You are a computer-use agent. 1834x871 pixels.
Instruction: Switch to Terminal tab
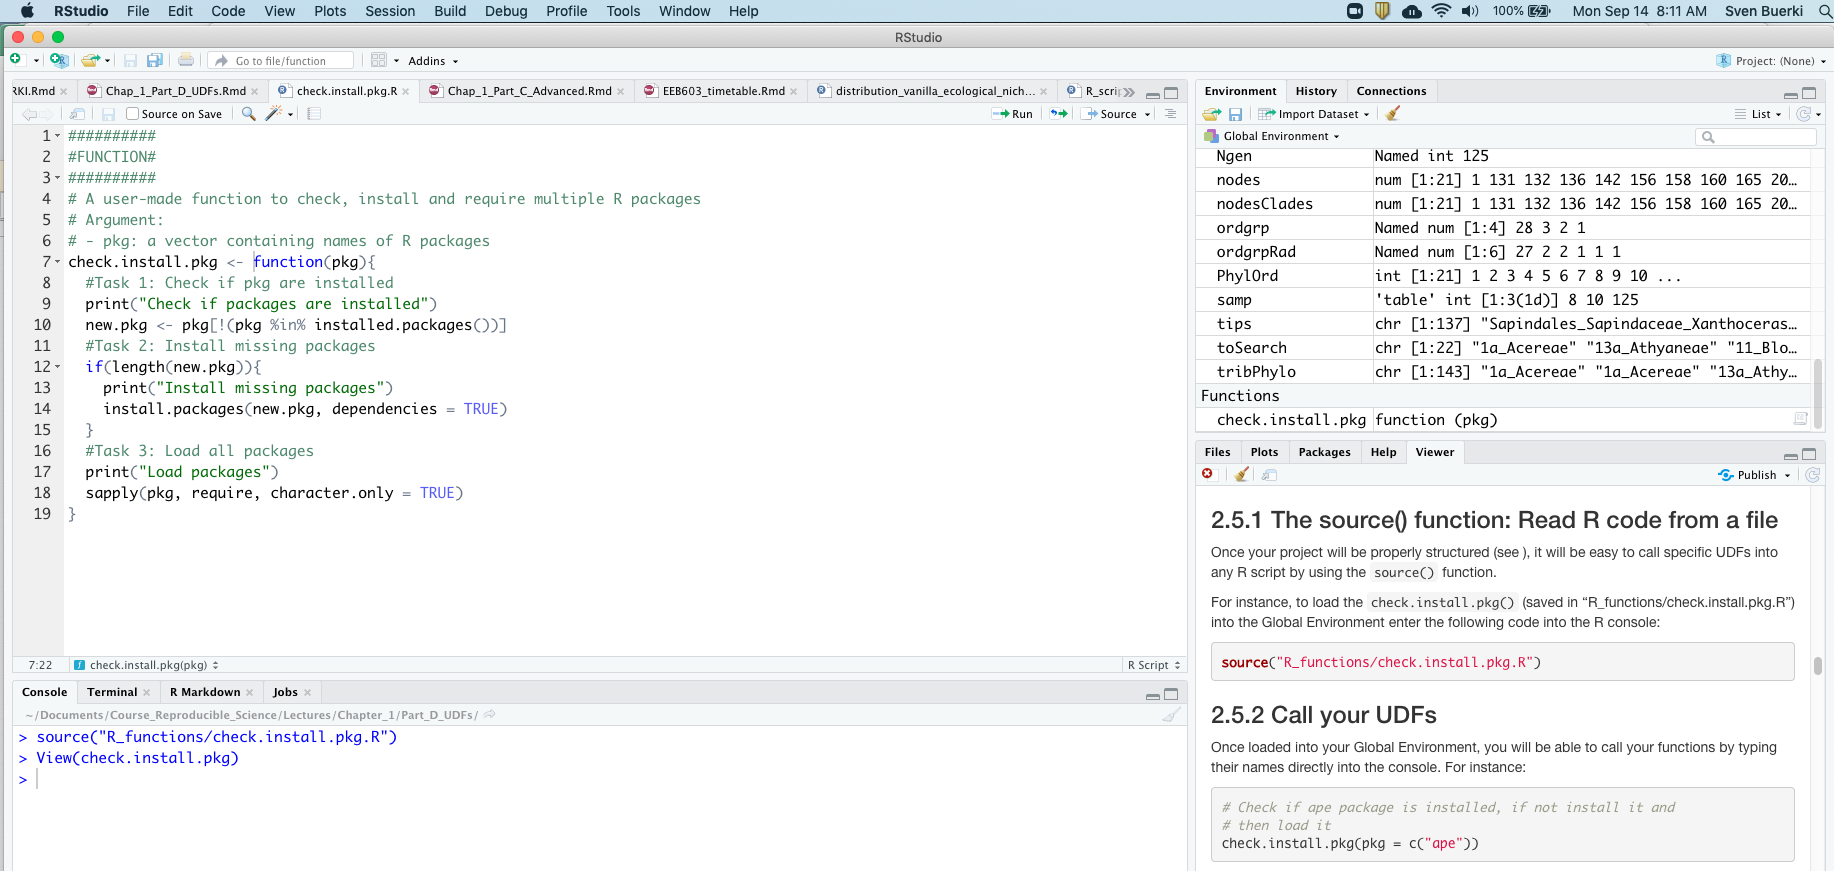pyautogui.click(x=112, y=692)
